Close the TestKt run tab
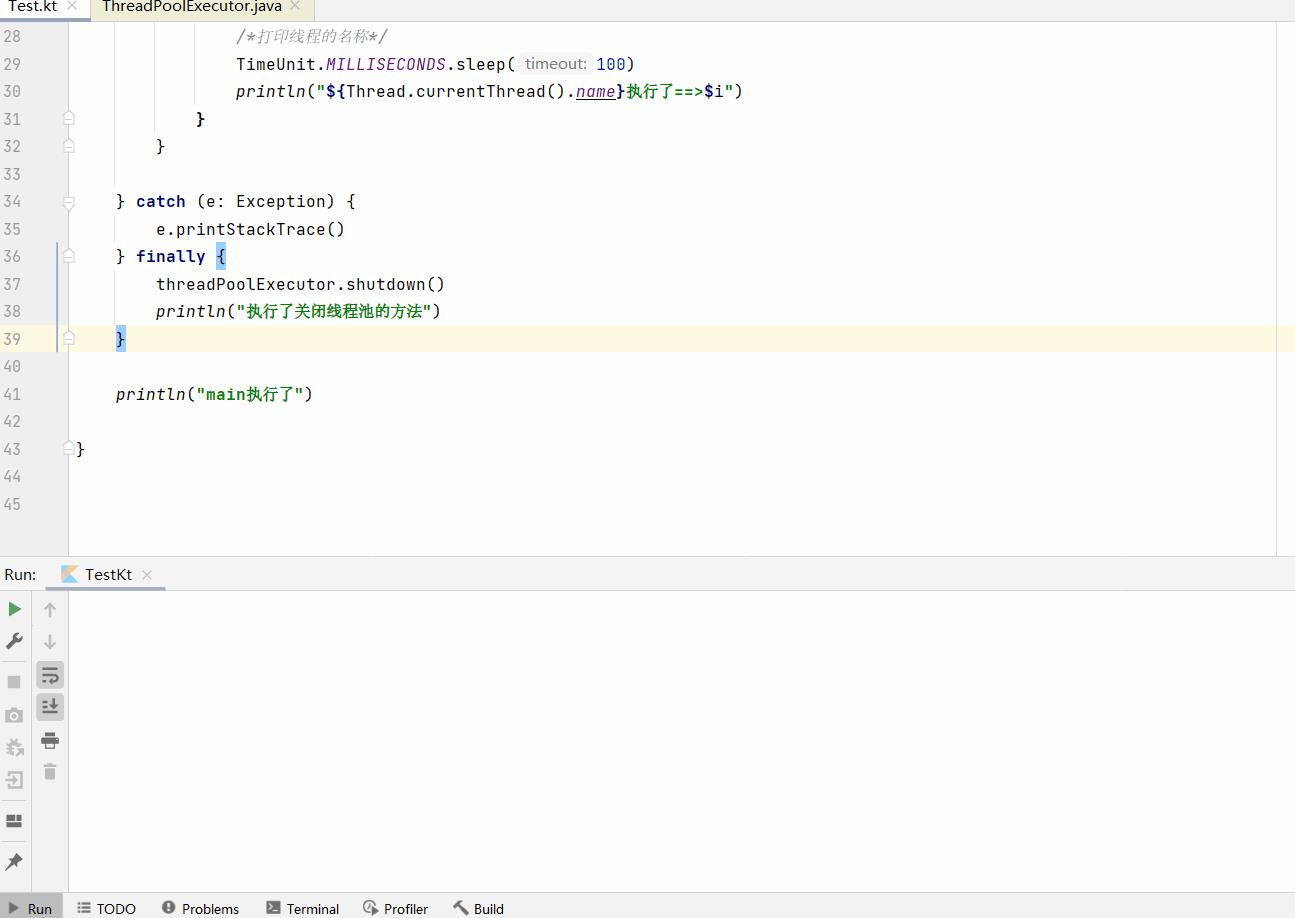This screenshot has height=918, width=1295. 147,574
